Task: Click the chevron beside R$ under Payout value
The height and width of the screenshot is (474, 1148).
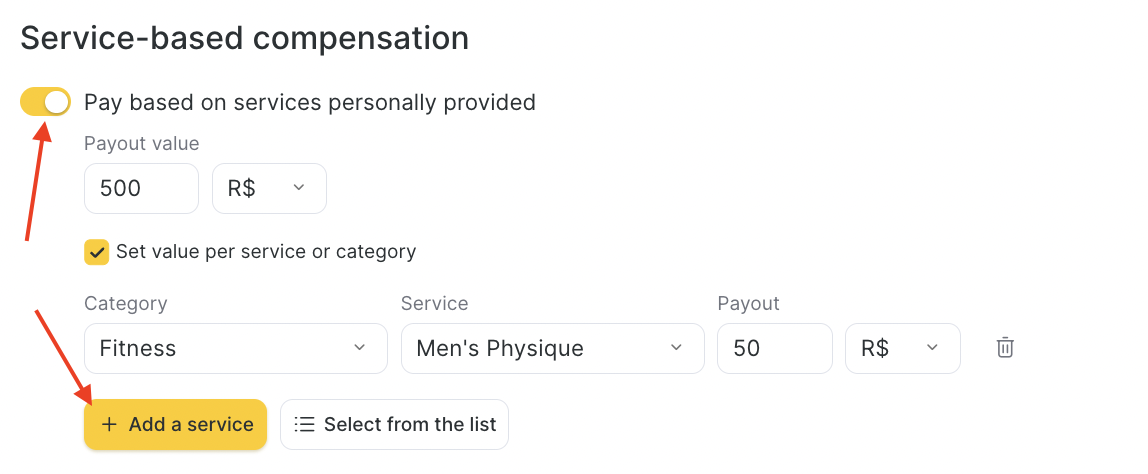Action: 299,188
